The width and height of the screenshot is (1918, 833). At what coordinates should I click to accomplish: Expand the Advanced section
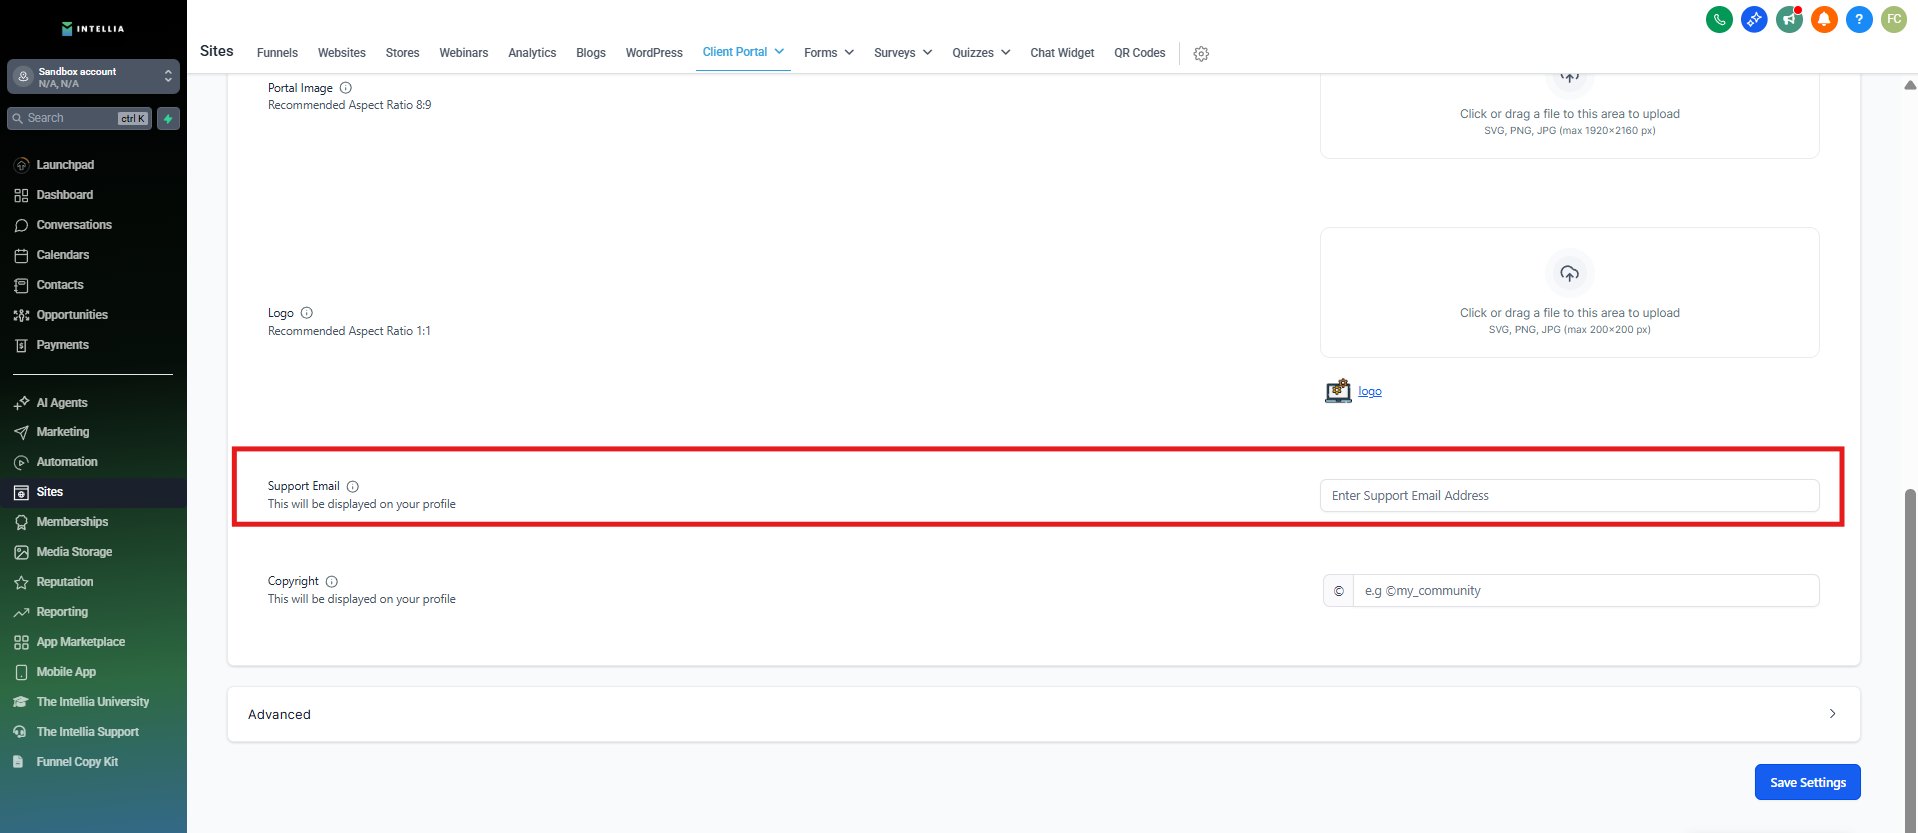(x=1044, y=714)
